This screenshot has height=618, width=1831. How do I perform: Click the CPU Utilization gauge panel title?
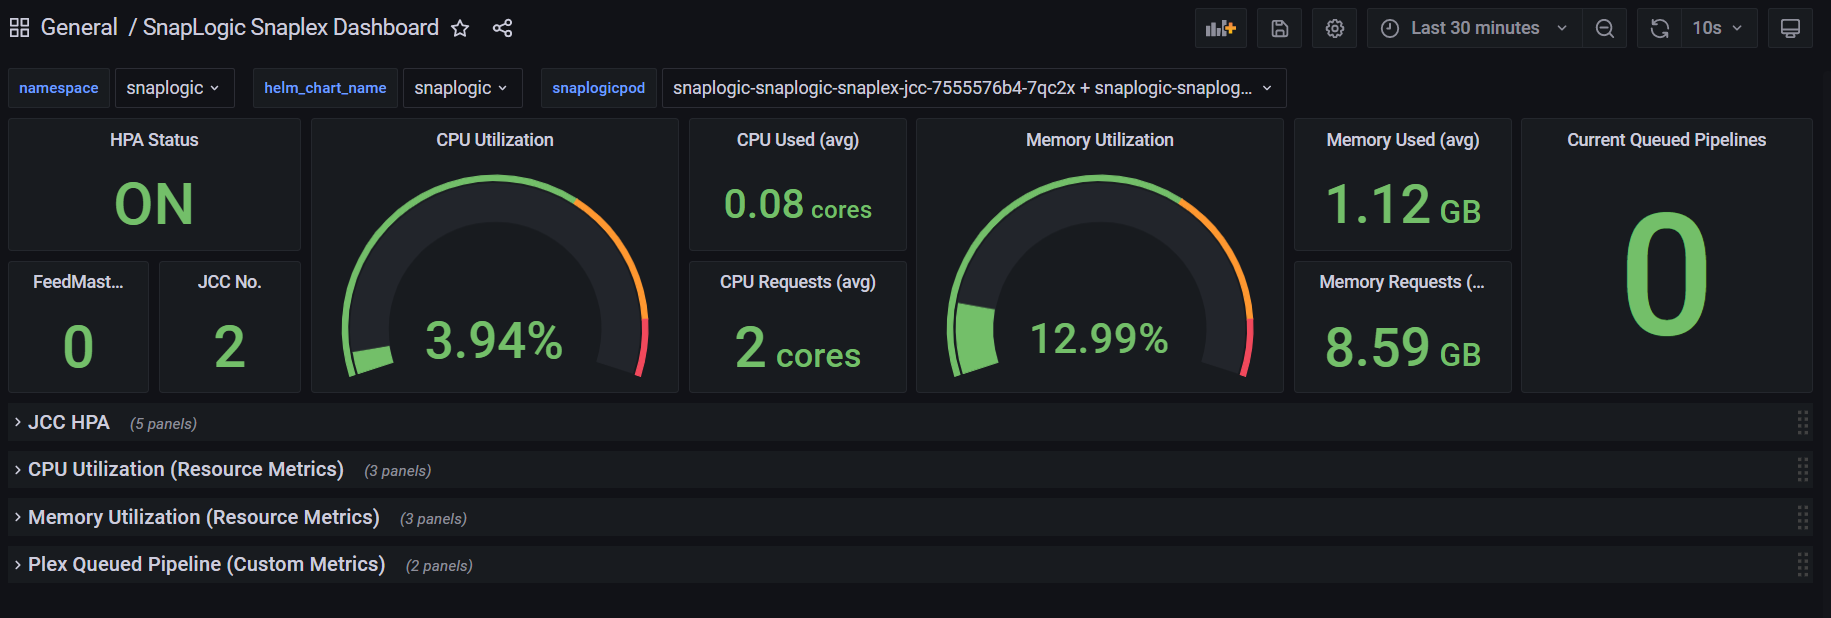495,140
